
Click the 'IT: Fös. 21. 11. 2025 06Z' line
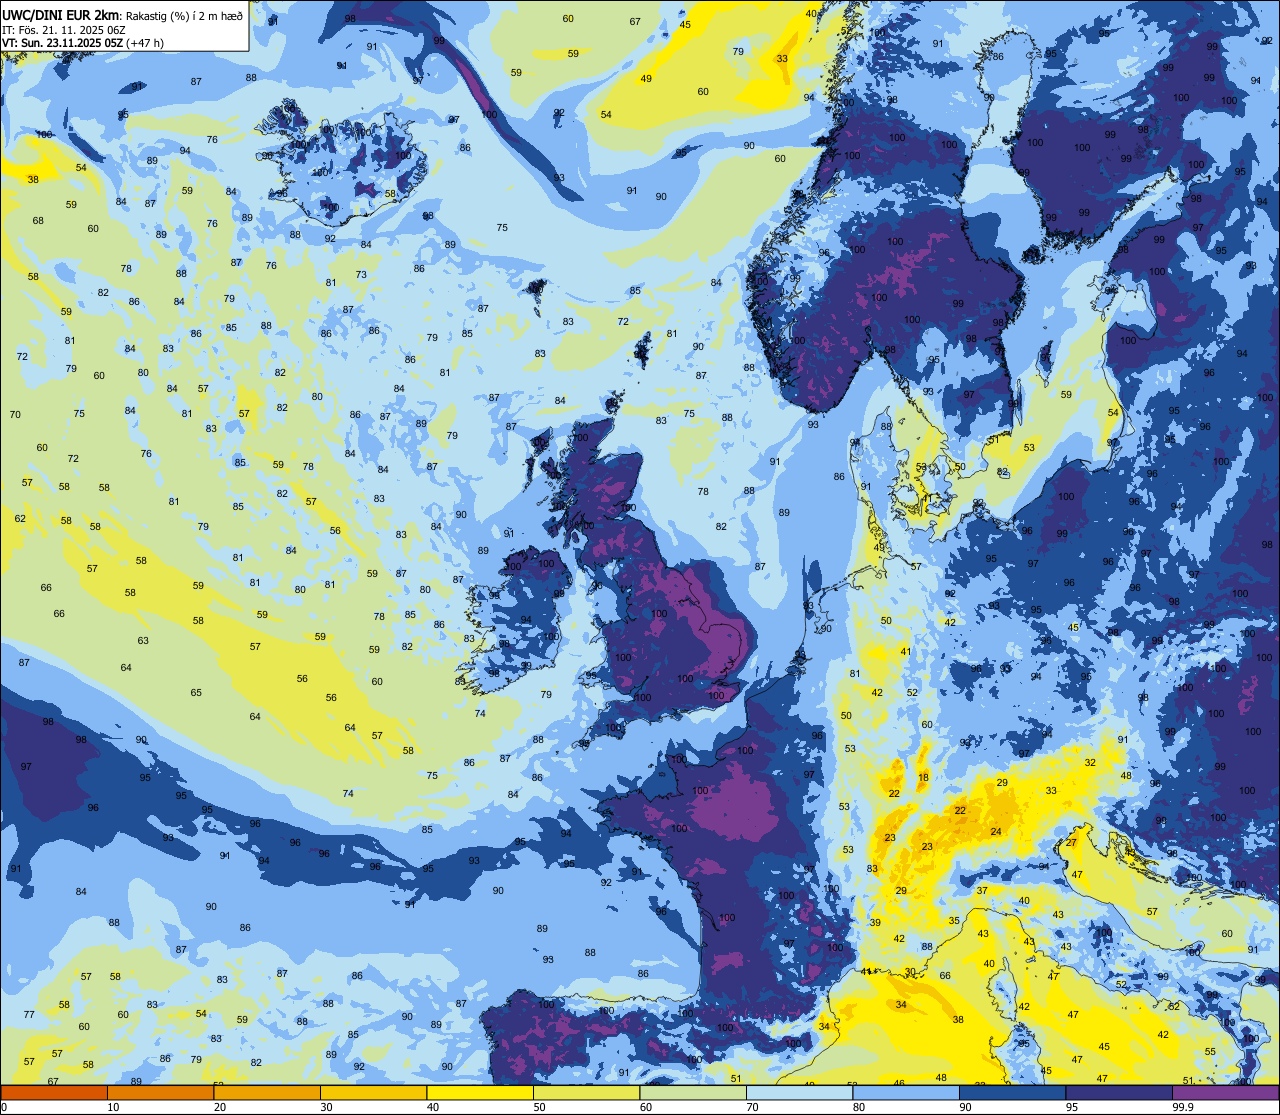tap(64, 29)
